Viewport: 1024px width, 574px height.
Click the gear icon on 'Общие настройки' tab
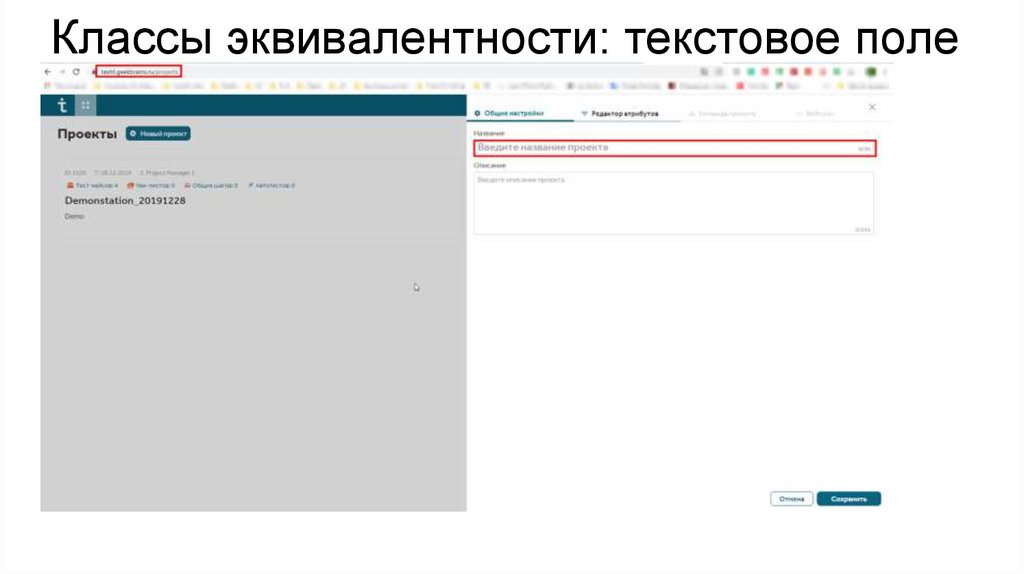coord(477,114)
